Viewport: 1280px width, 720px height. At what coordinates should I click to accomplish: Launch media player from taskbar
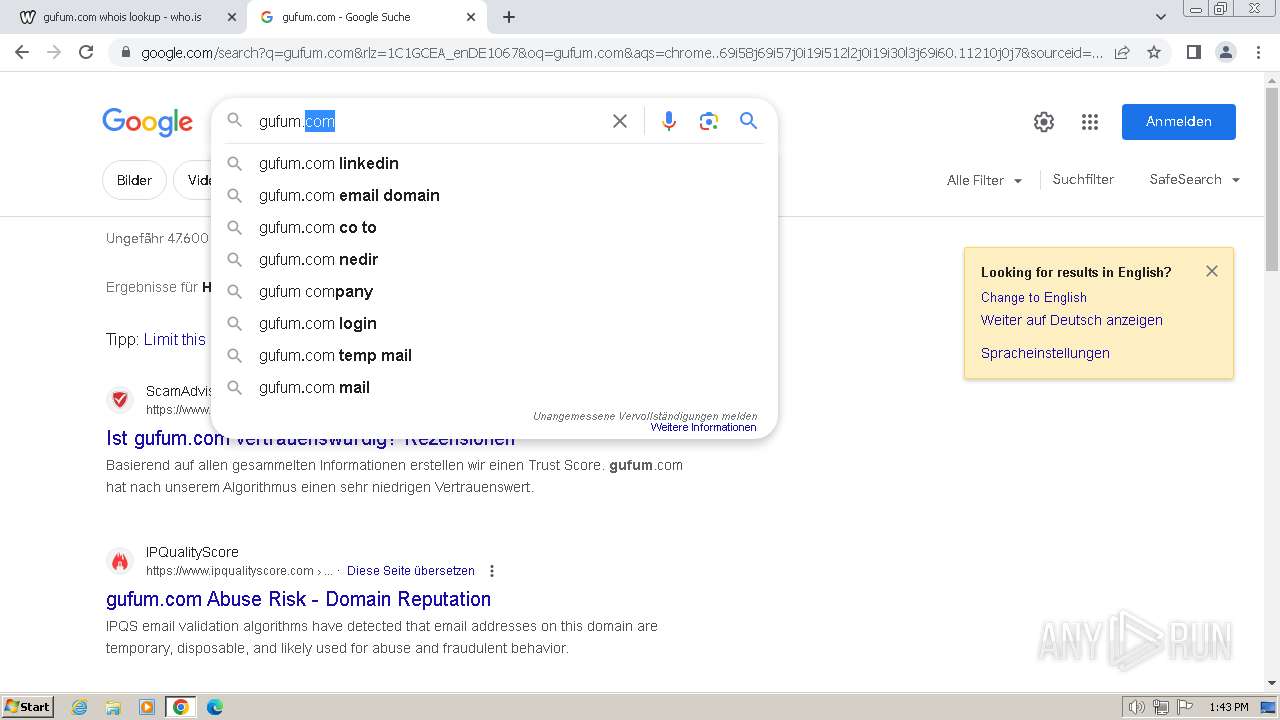click(147, 707)
